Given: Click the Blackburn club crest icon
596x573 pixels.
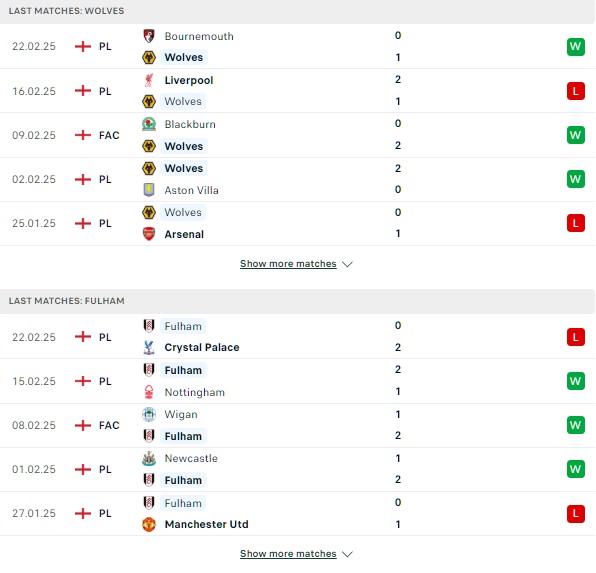Looking at the screenshot, I should pos(149,124).
